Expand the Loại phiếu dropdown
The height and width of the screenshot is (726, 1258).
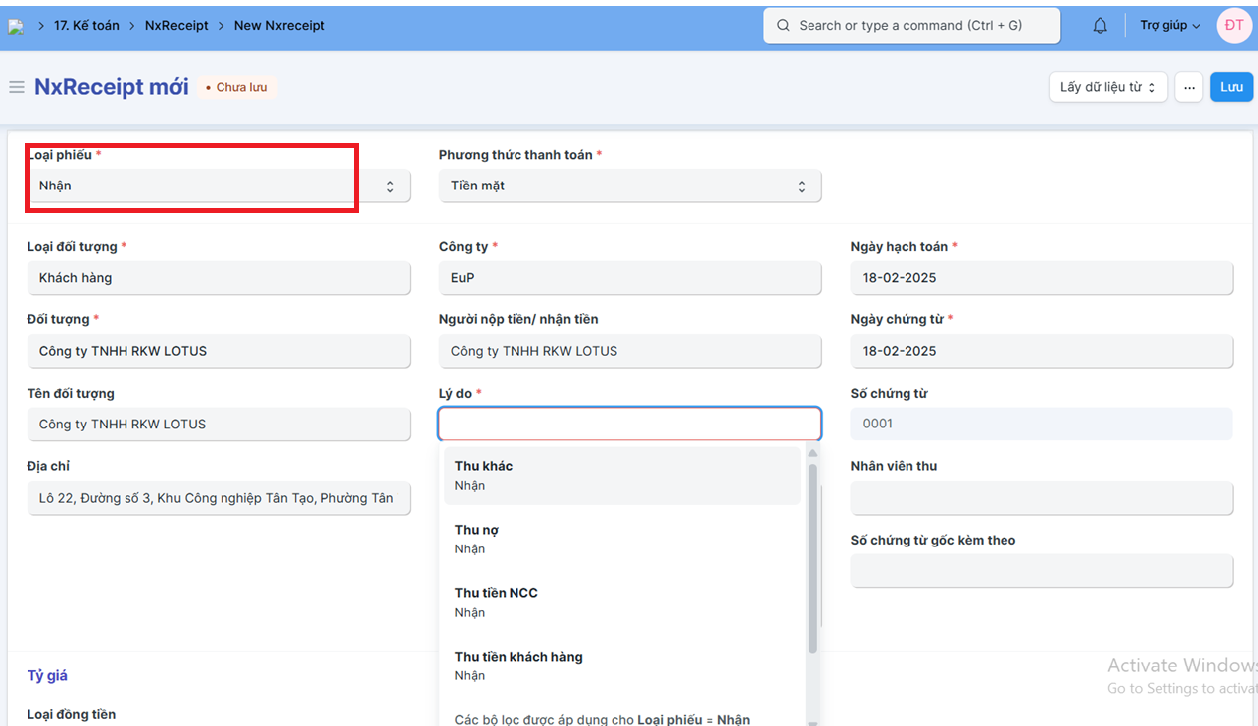tap(218, 186)
